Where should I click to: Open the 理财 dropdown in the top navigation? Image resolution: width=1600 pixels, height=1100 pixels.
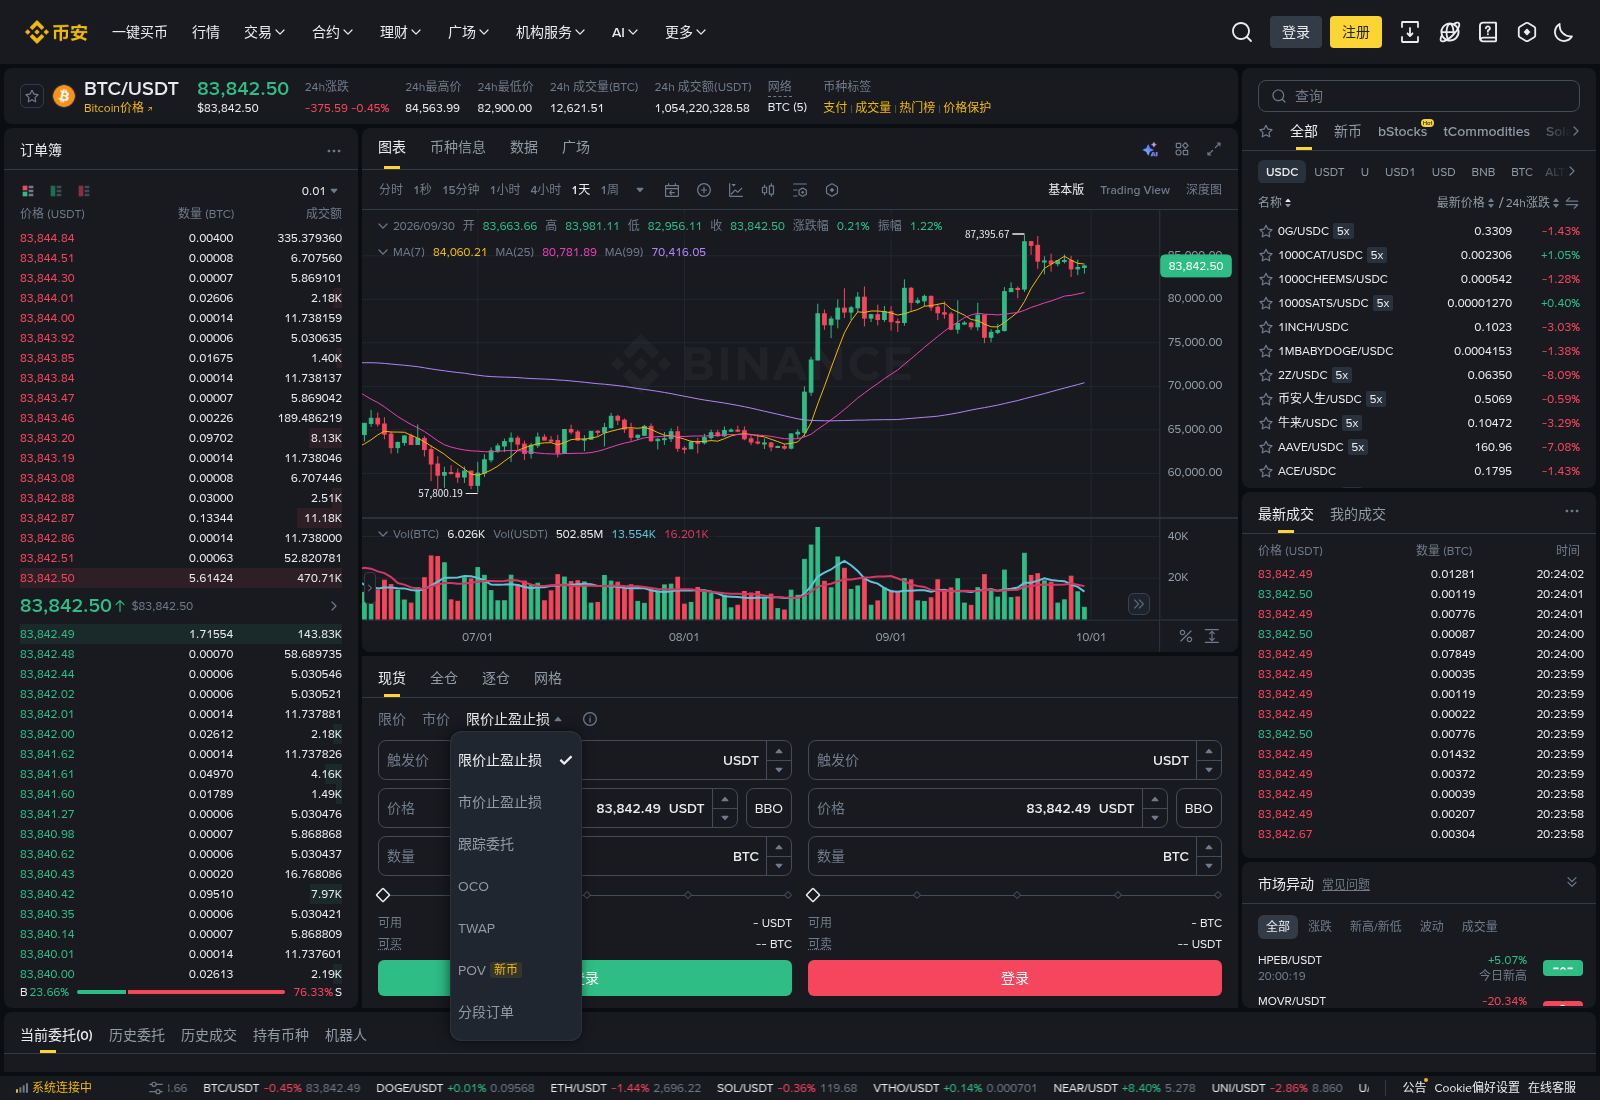coord(401,33)
